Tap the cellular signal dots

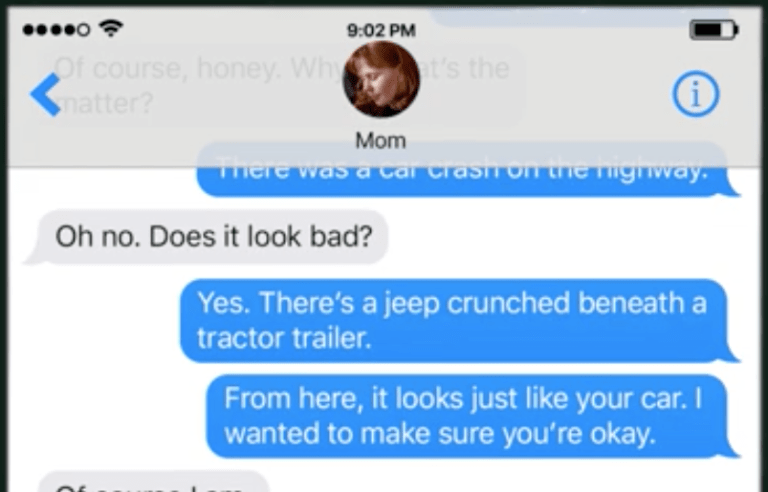[56, 30]
